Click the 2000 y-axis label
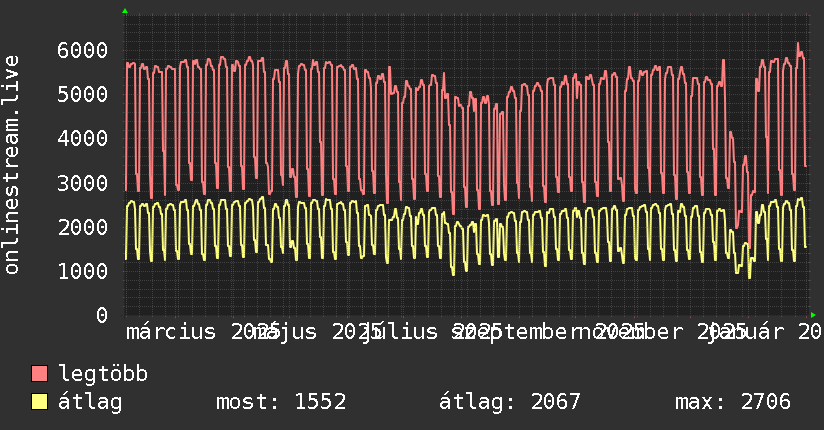 [x=83, y=227]
